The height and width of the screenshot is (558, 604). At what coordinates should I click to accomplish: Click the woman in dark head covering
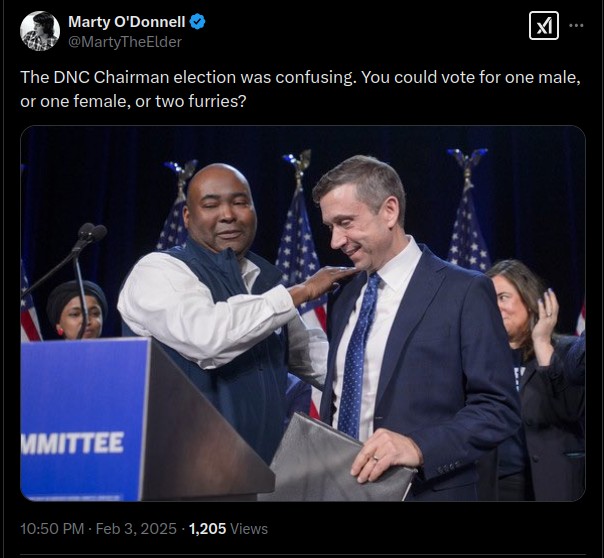[x=76, y=310]
